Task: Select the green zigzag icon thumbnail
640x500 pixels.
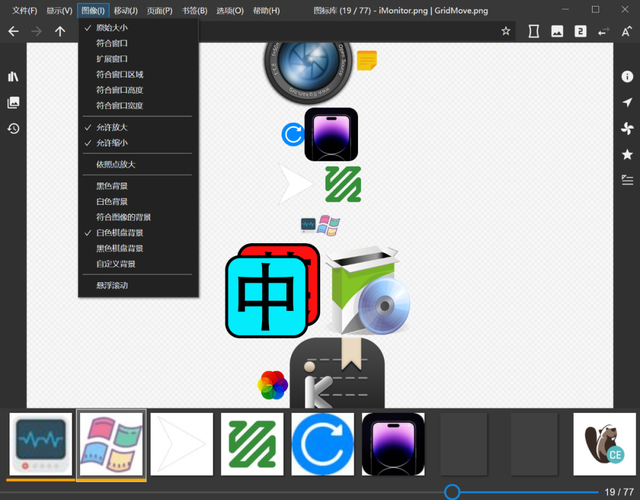Action: (x=252, y=444)
